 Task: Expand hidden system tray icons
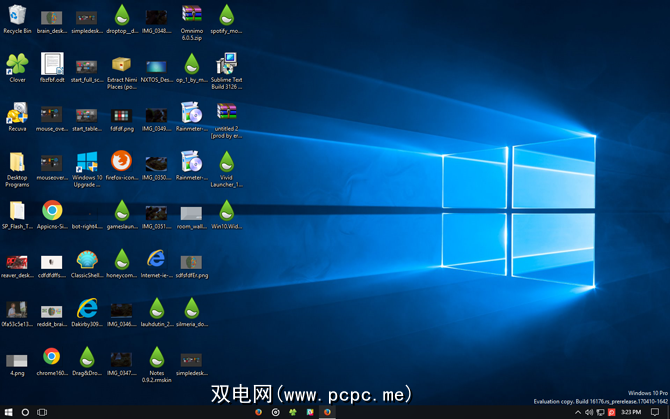pos(578,412)
